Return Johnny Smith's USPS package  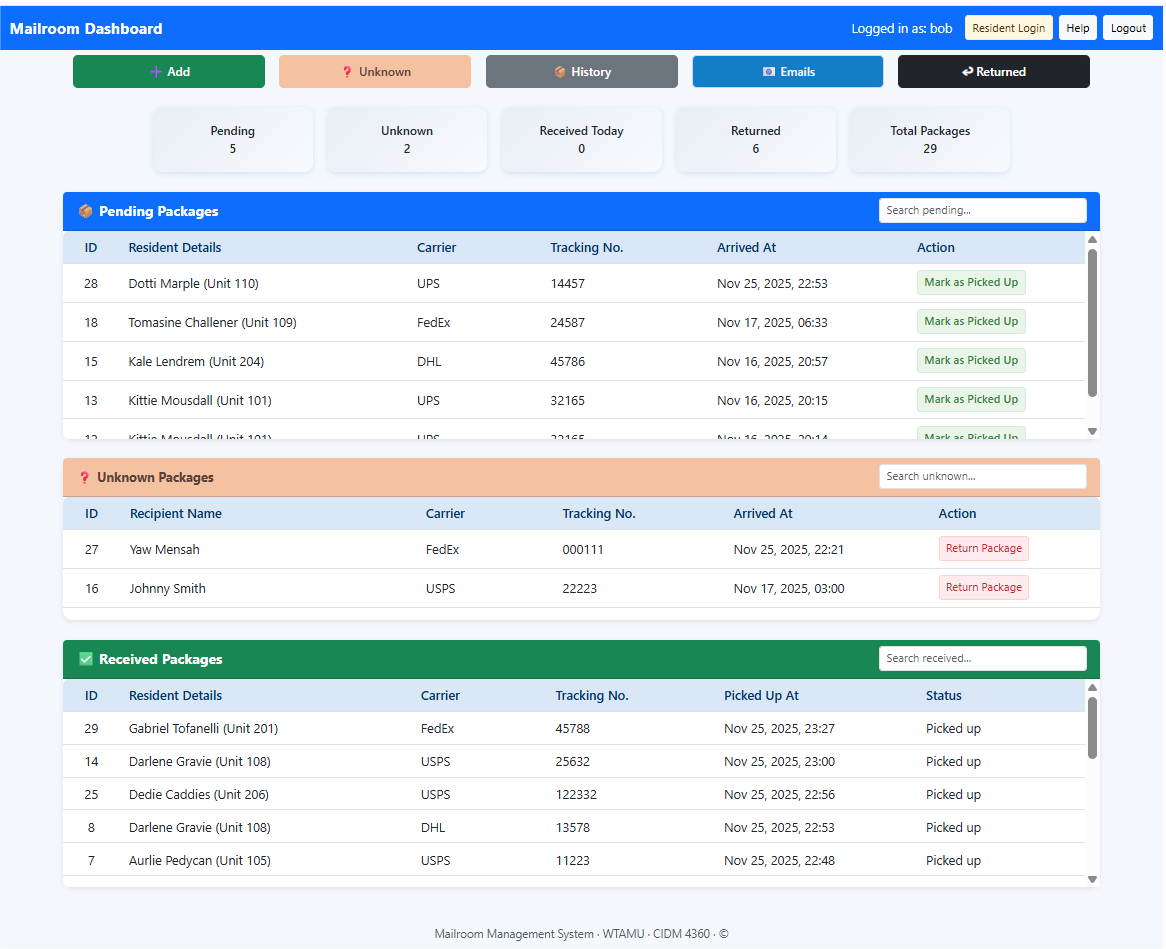(x=983, y=587)
